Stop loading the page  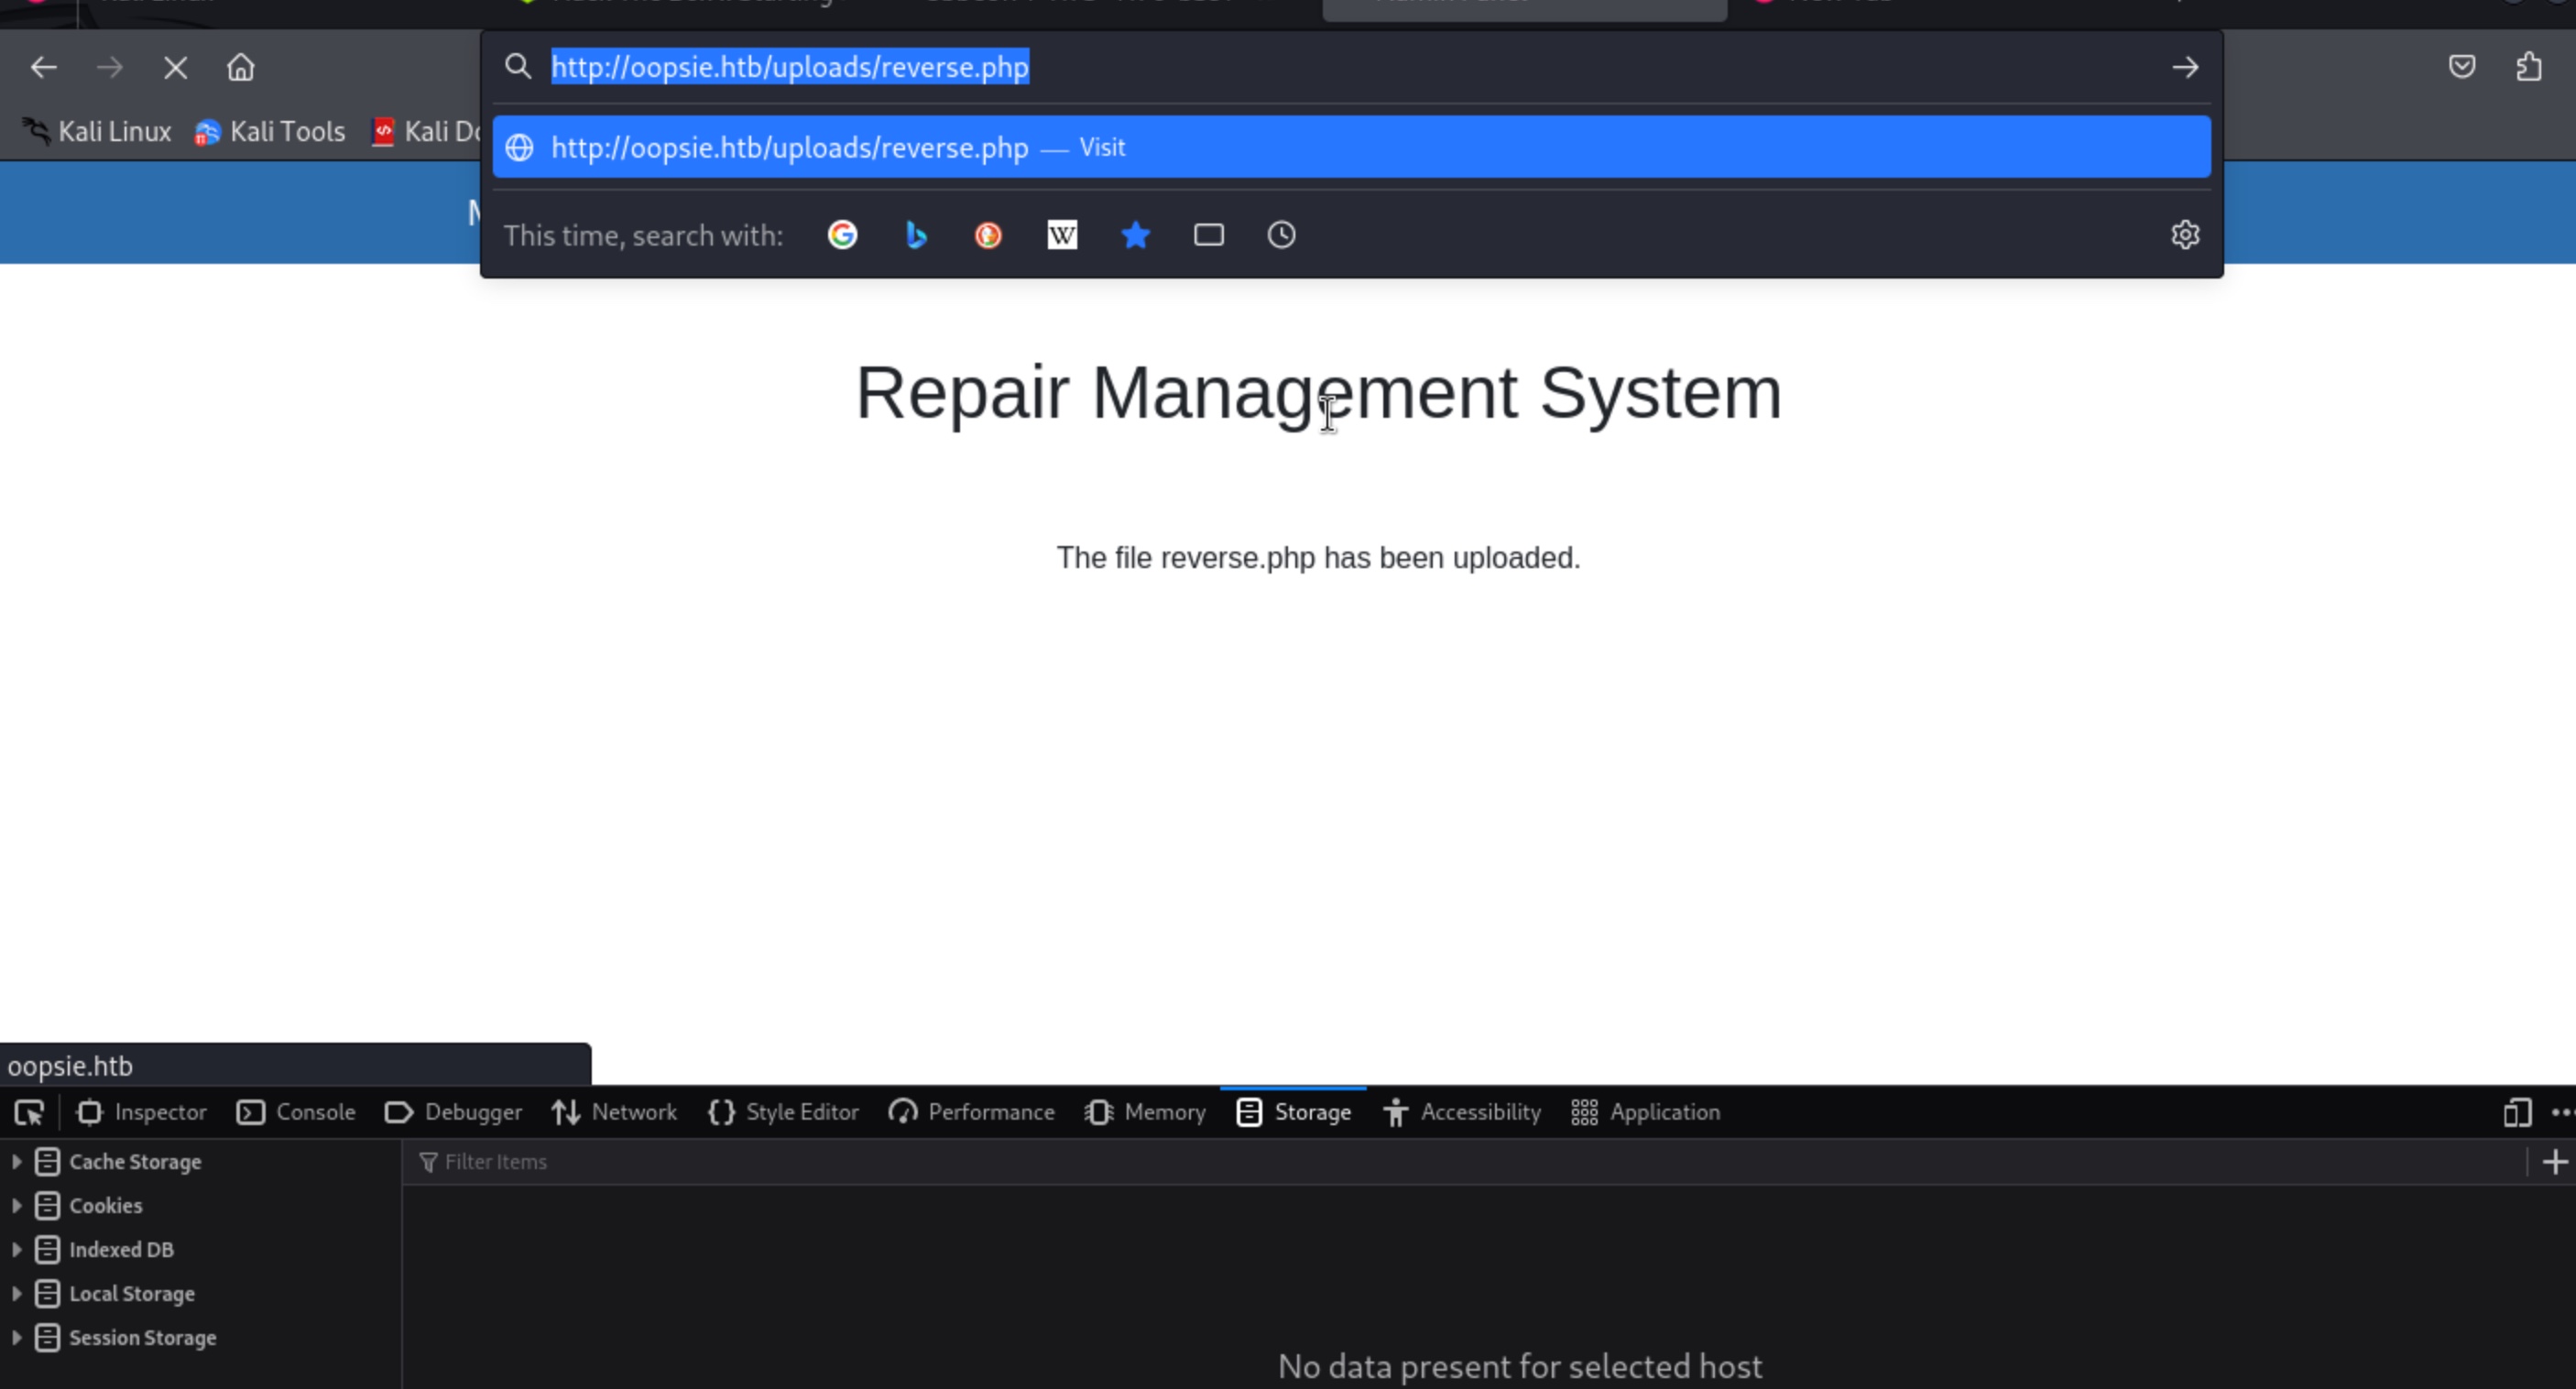175,68
